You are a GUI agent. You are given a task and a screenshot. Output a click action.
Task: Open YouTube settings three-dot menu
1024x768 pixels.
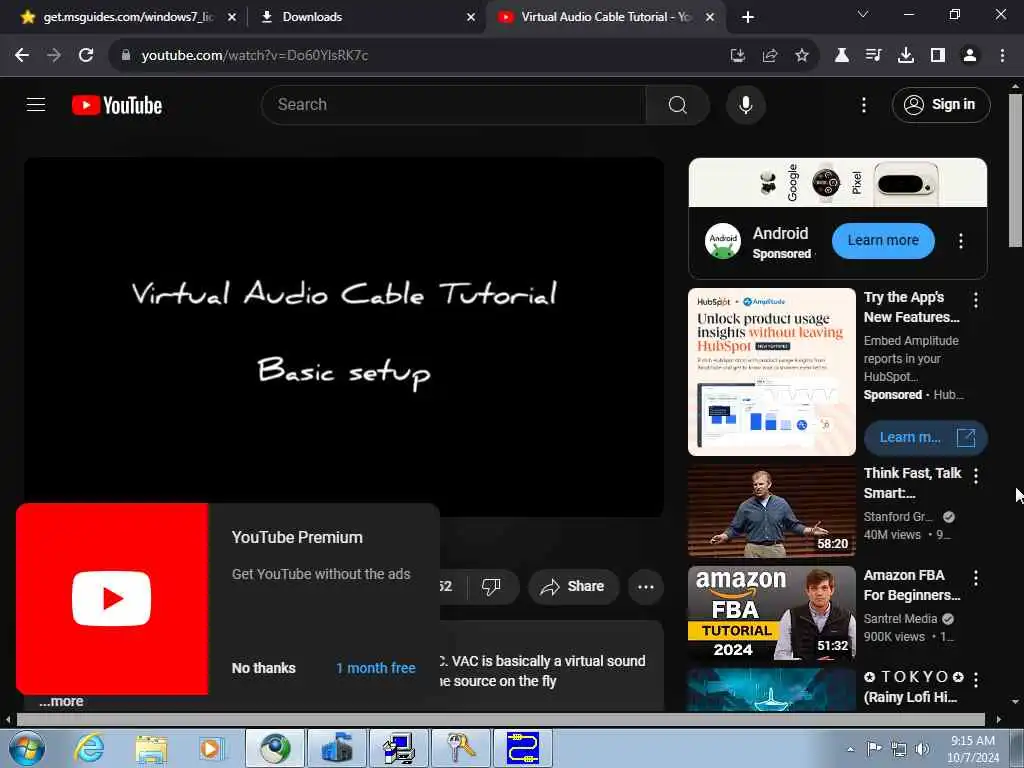coord(864,105)
